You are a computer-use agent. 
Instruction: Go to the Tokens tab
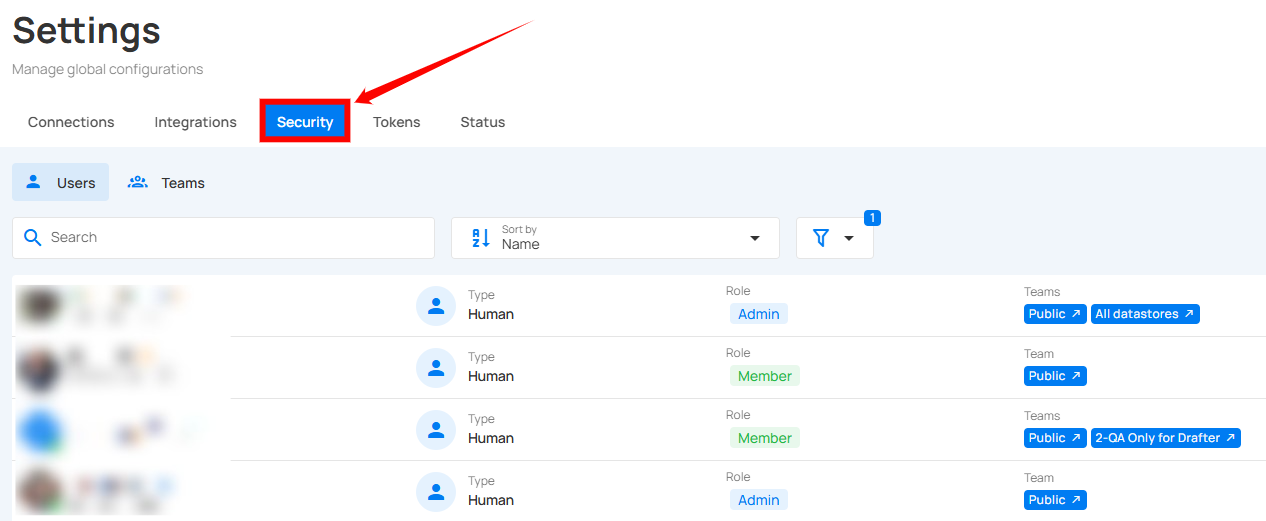click(x=396, y=122)
